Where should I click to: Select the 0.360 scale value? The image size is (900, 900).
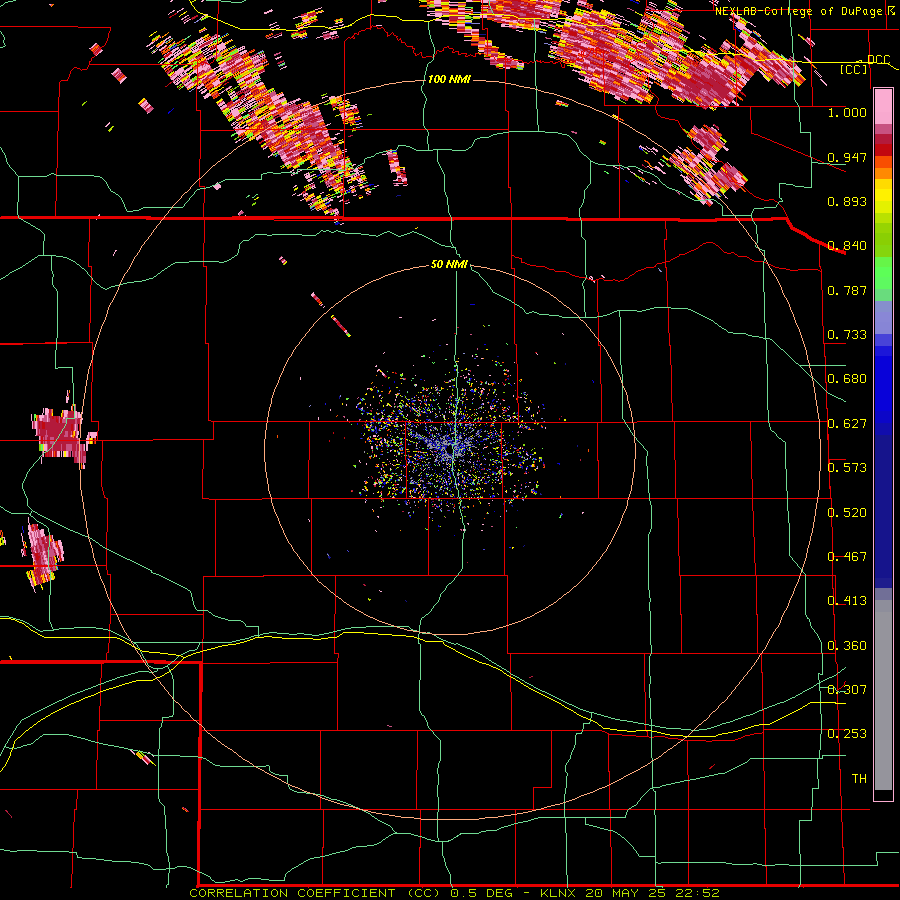coord(847,646)
